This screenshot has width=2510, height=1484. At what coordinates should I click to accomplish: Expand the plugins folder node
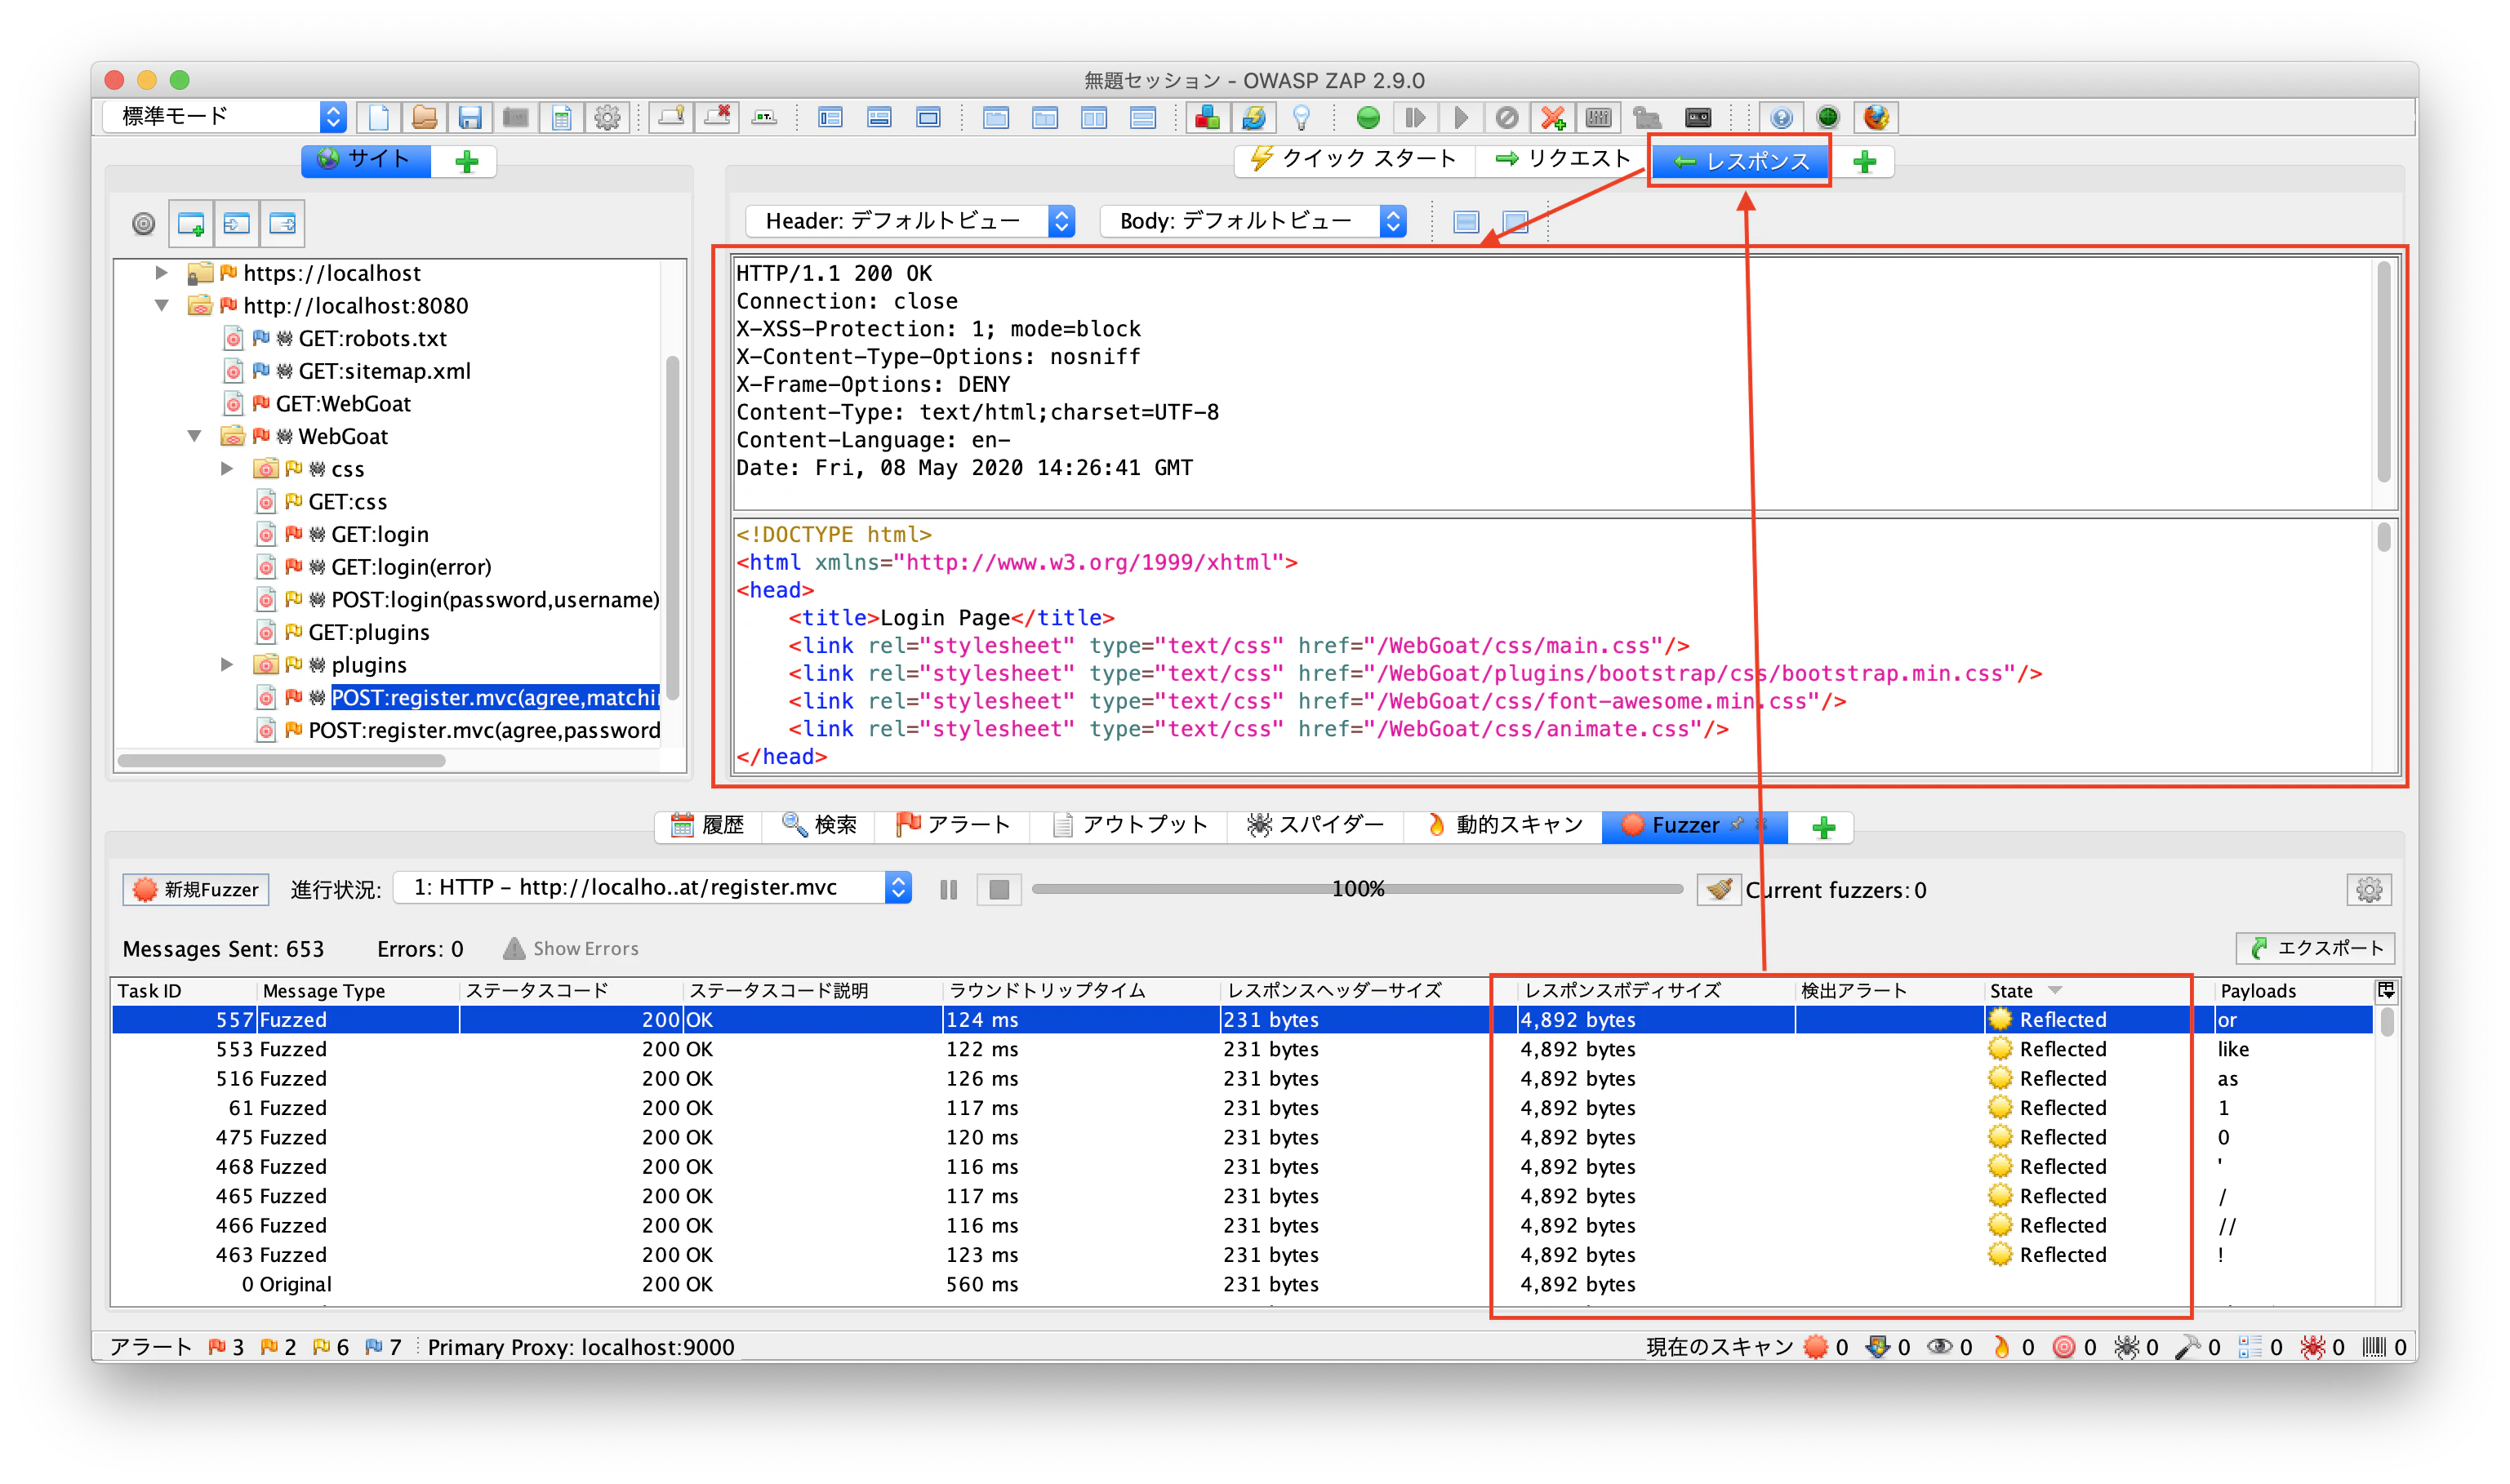[227, 664]
